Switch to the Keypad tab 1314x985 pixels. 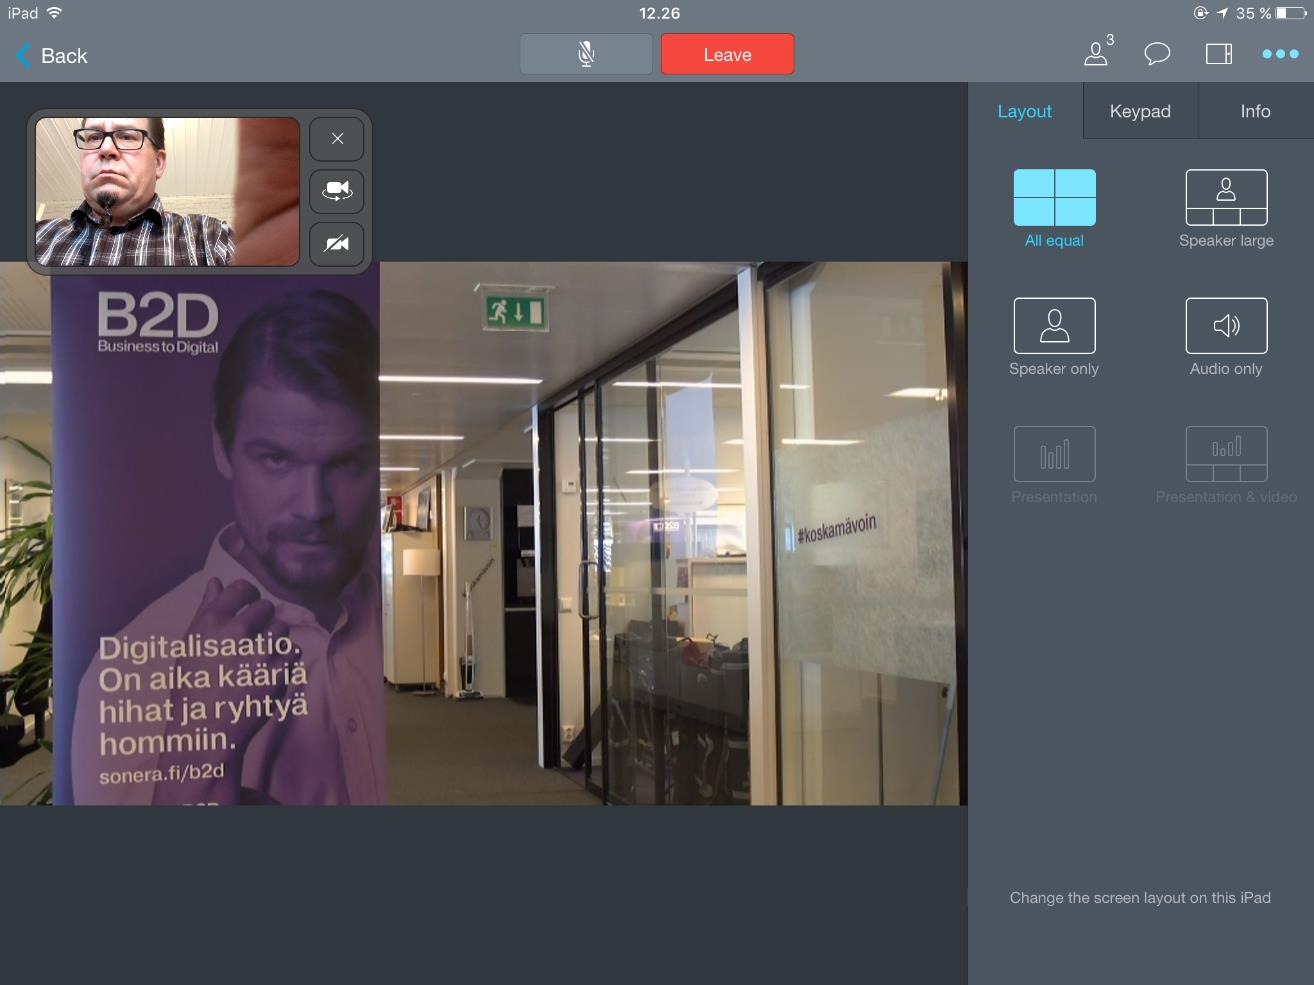(x=1140, y=111)
